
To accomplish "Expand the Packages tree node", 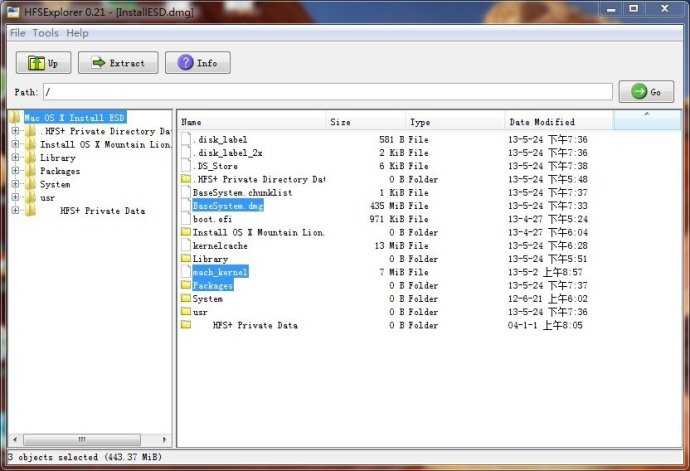I will [15, 170].
